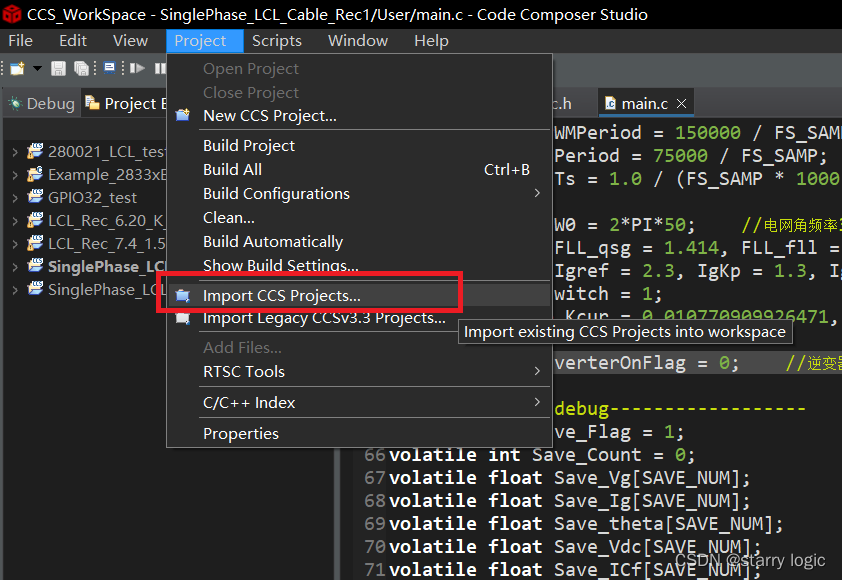Screen dimensions: 842x580
Task: Click the Import CCS Projects folder icon
Action: [183, 295]
